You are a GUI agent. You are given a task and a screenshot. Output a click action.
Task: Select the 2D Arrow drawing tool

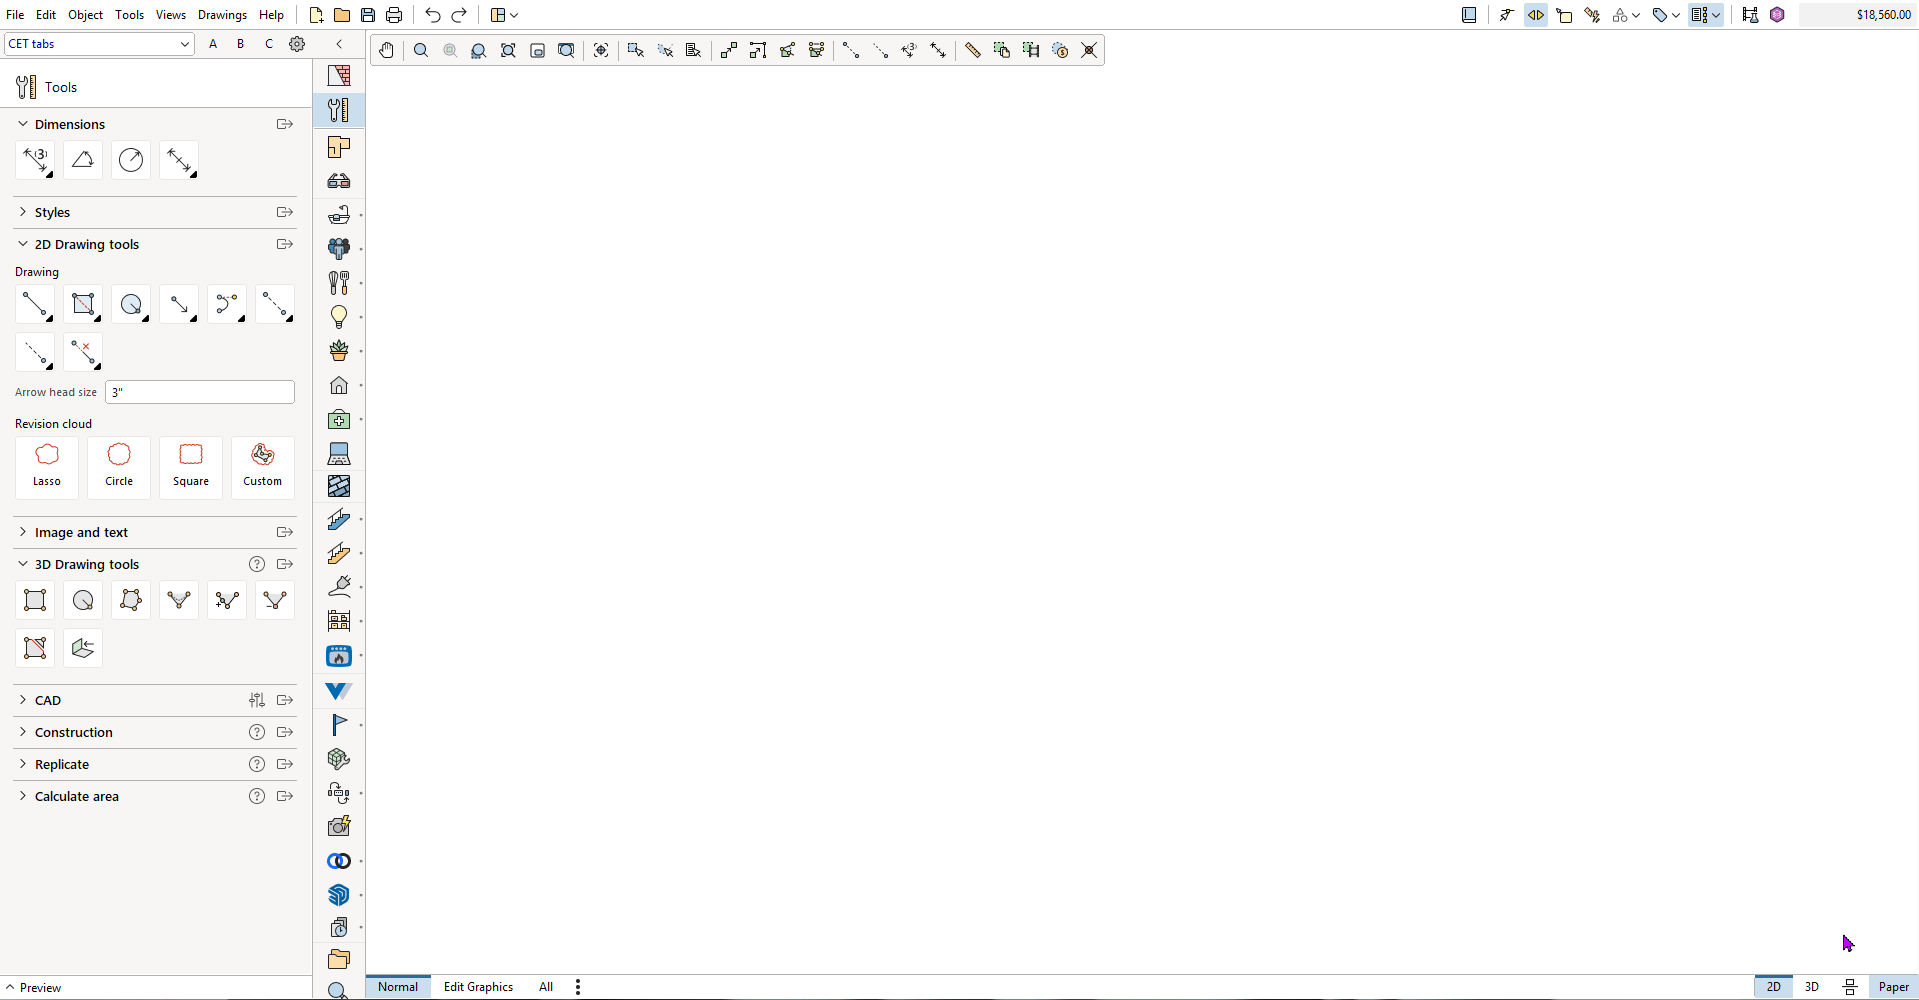tap(179, 304)
